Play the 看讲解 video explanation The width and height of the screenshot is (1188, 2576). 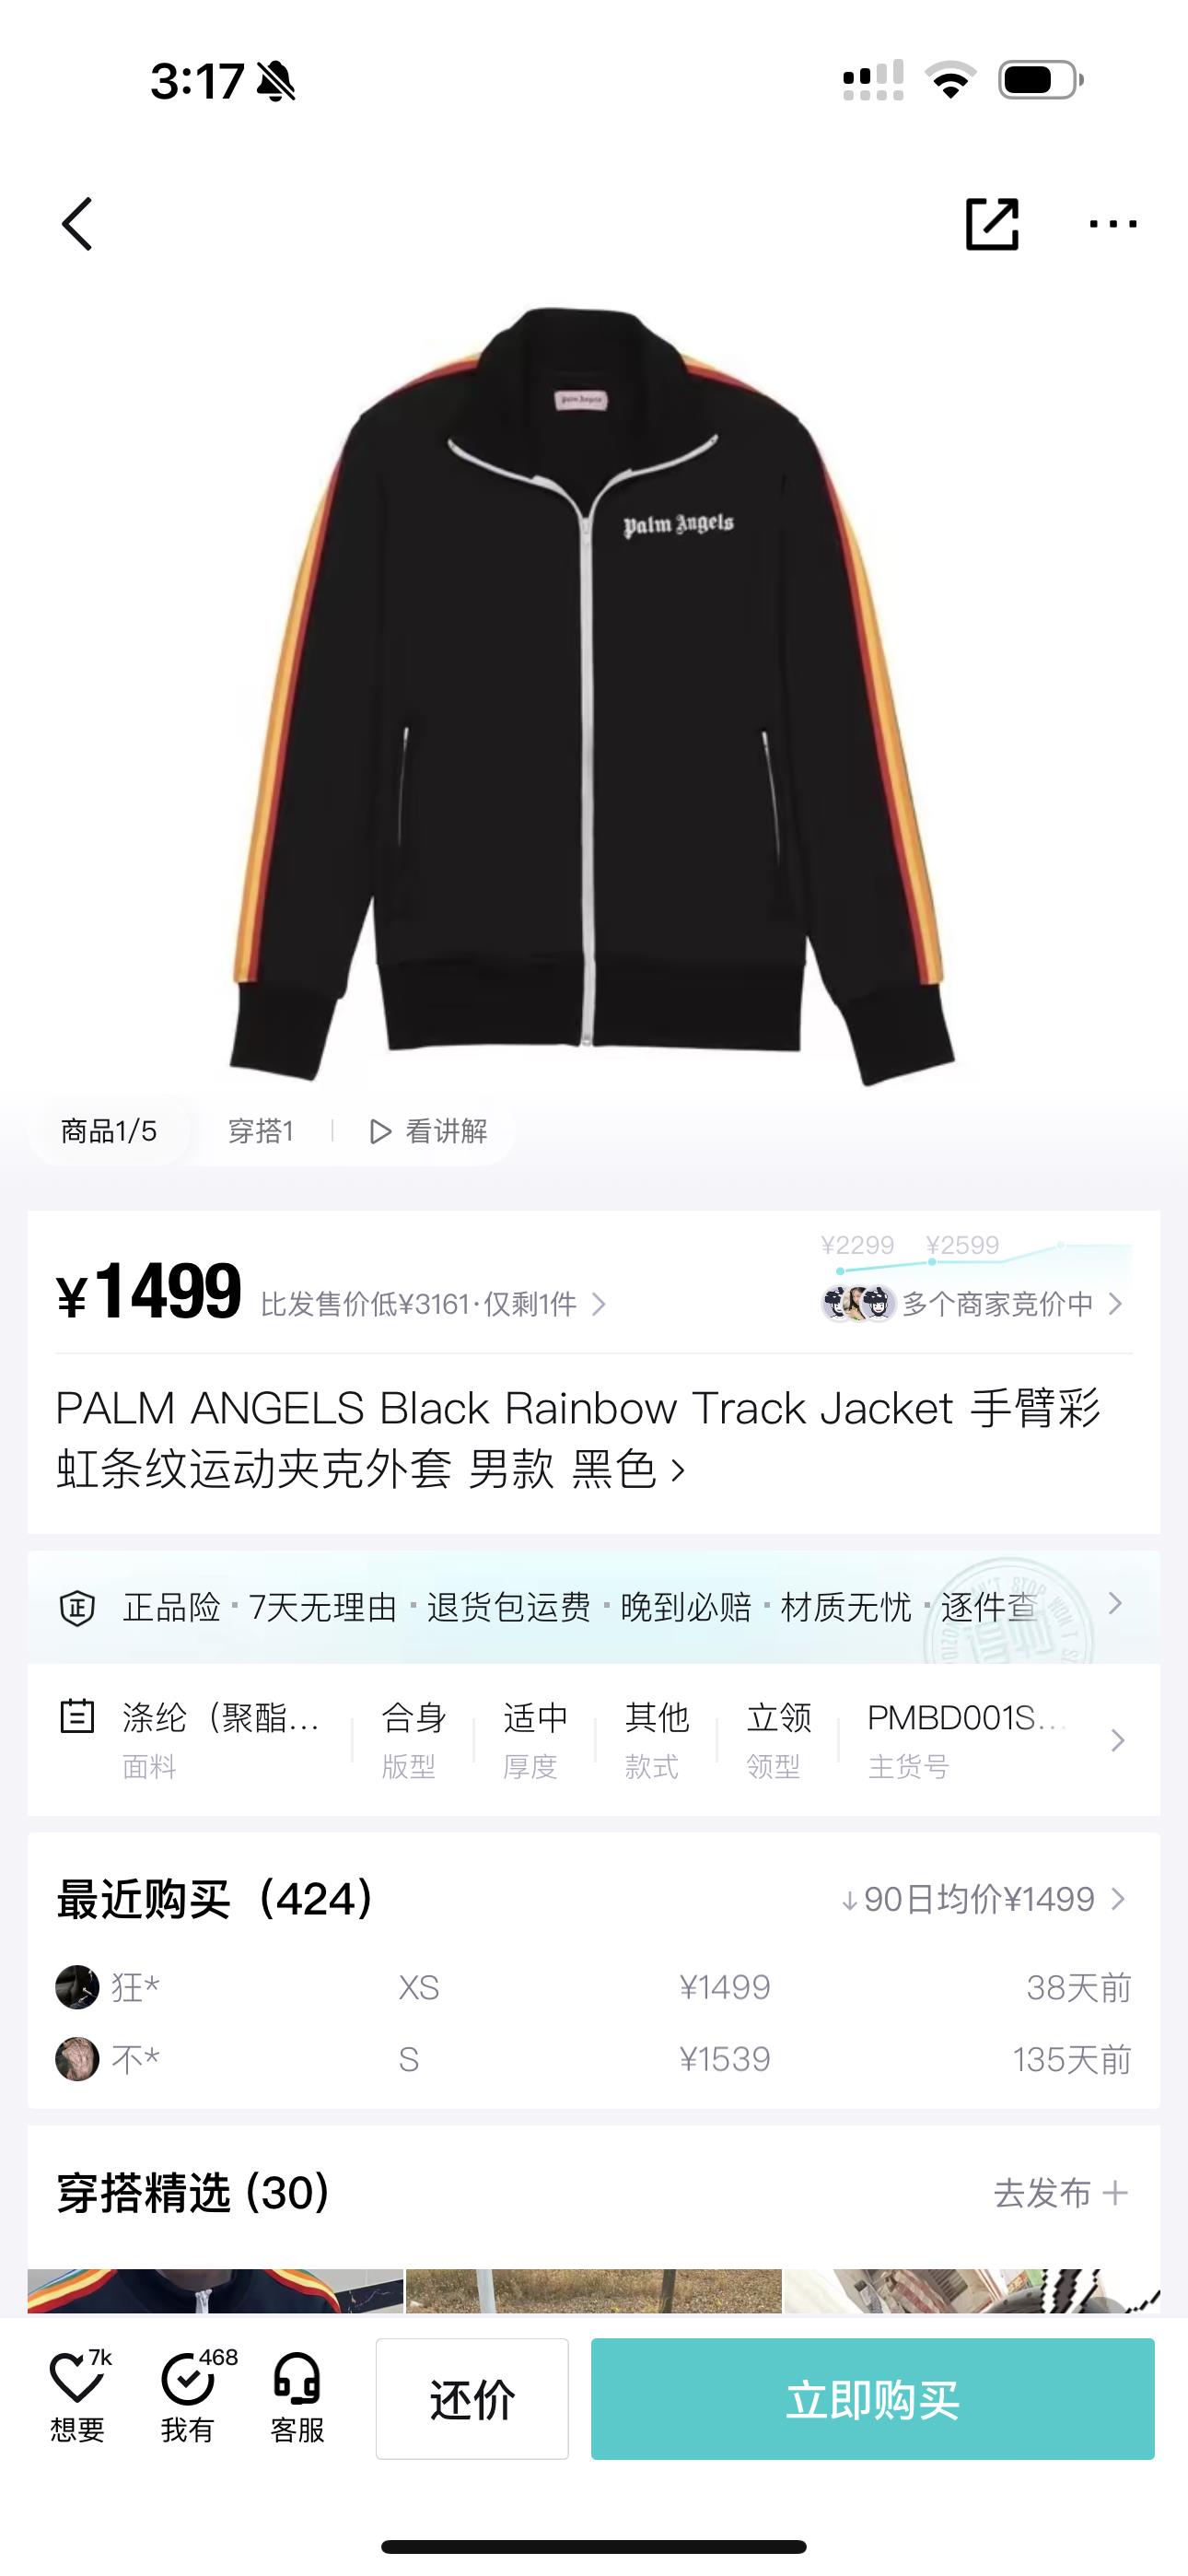tap(428, 1131)
